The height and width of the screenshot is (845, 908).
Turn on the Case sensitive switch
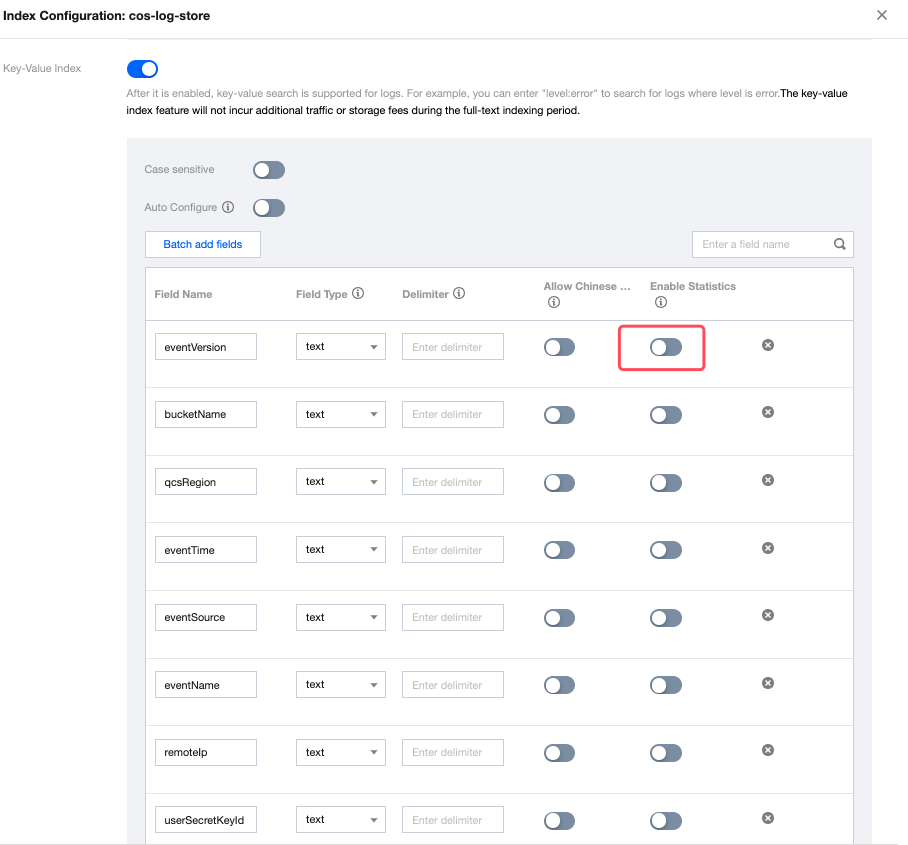point(268,170)
